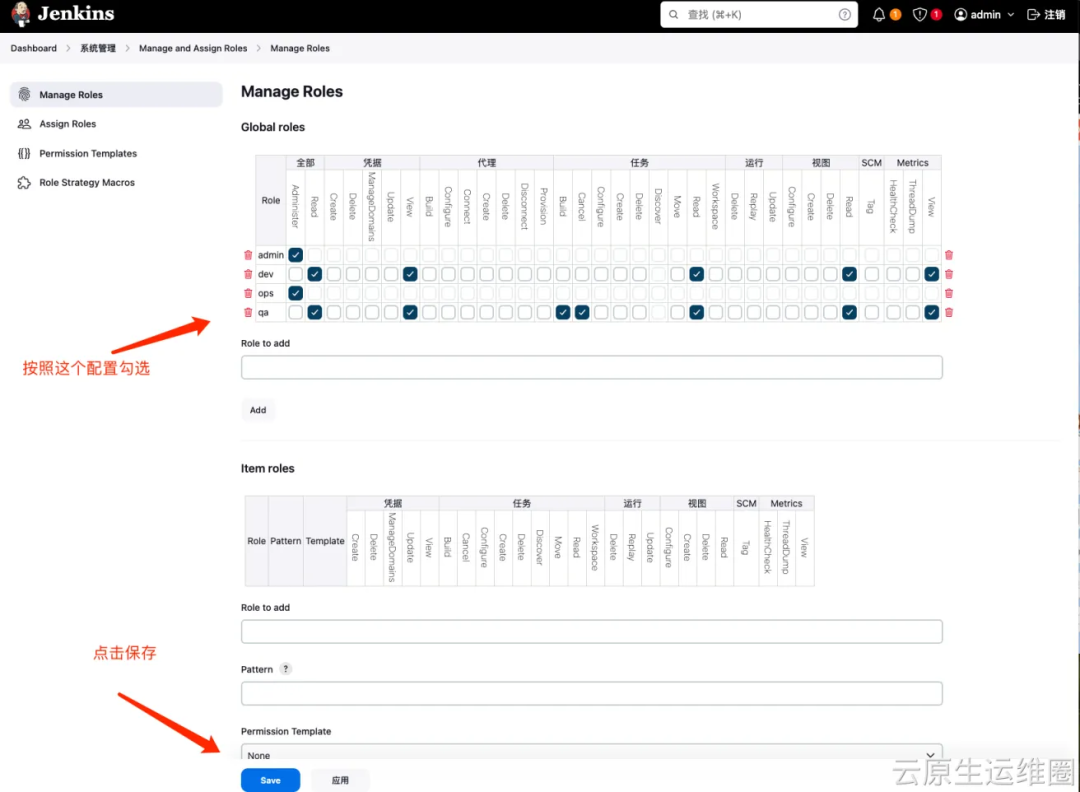Click the Item roles Role to add field
The image size is (1080, 792).
pos(592,632)
